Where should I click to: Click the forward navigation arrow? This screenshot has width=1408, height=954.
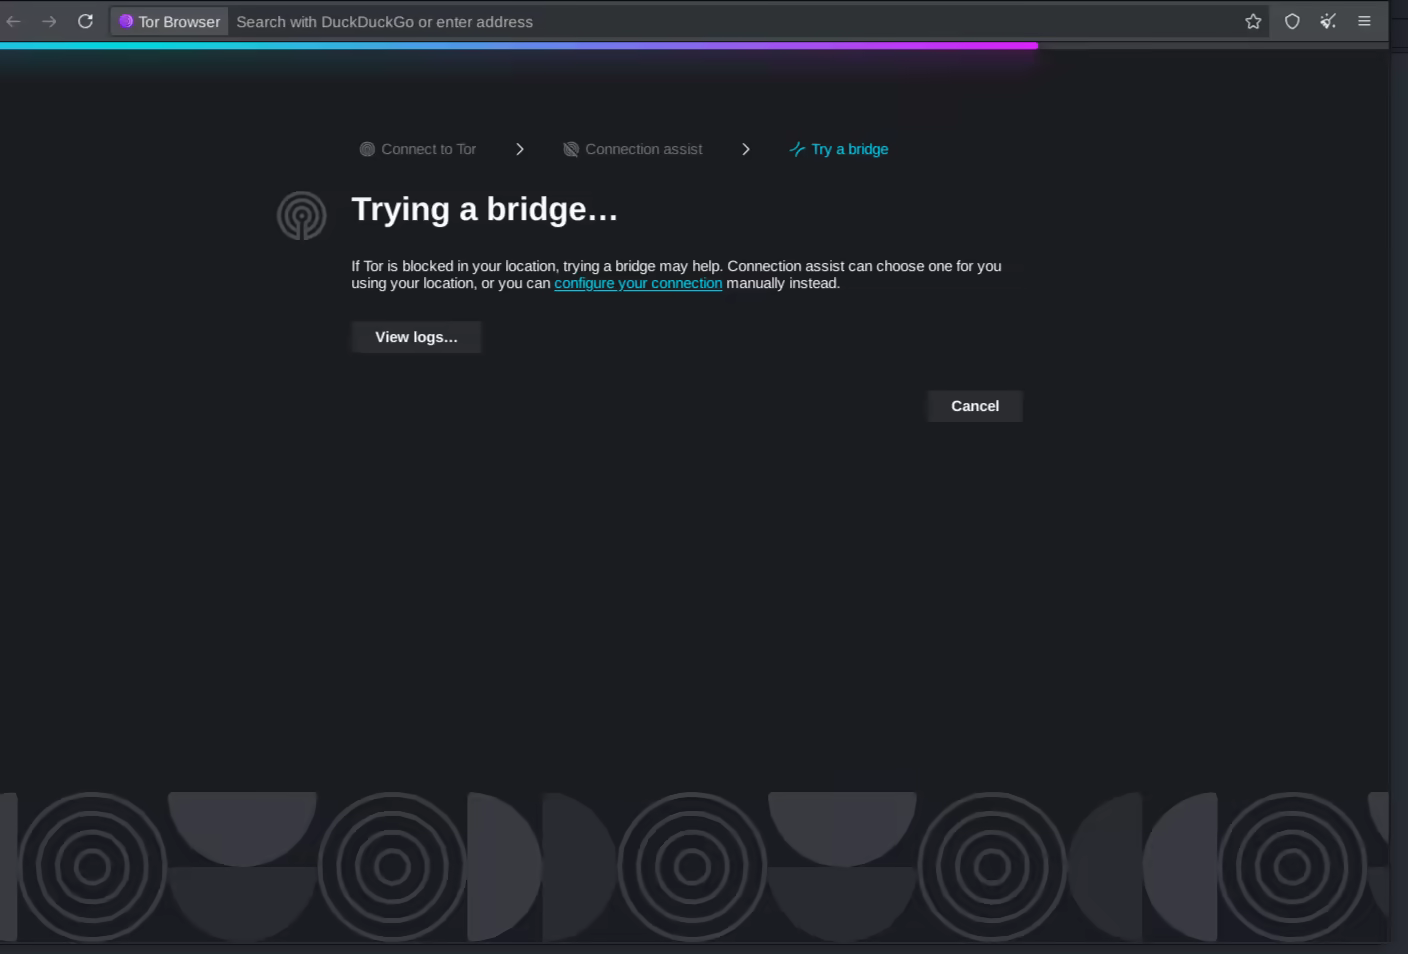[49, 21]
